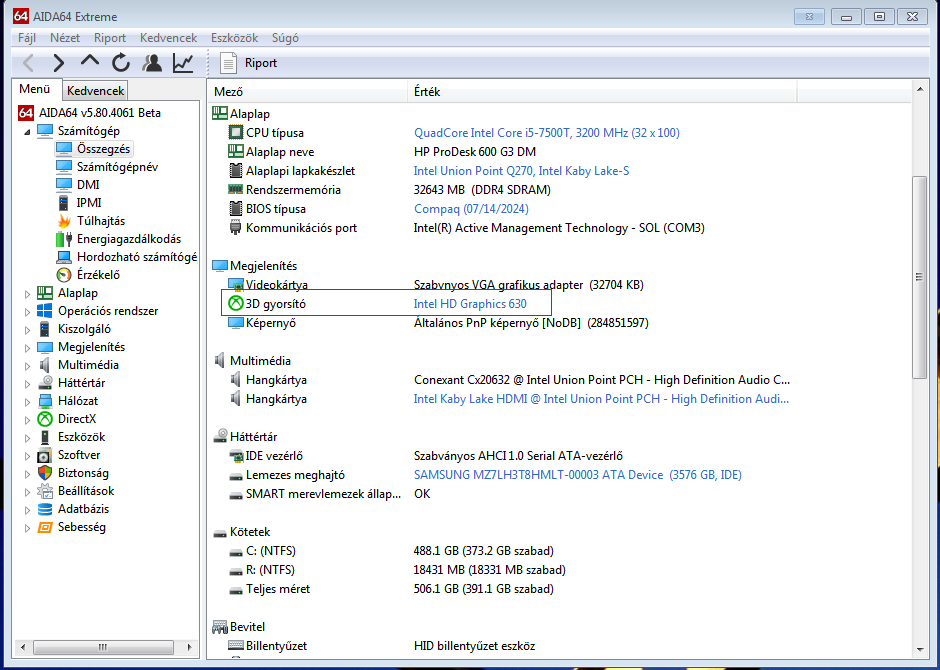Click the Szoftver icon in tree
The width and height of the screenshot is (940, 670).
[45, 454]
